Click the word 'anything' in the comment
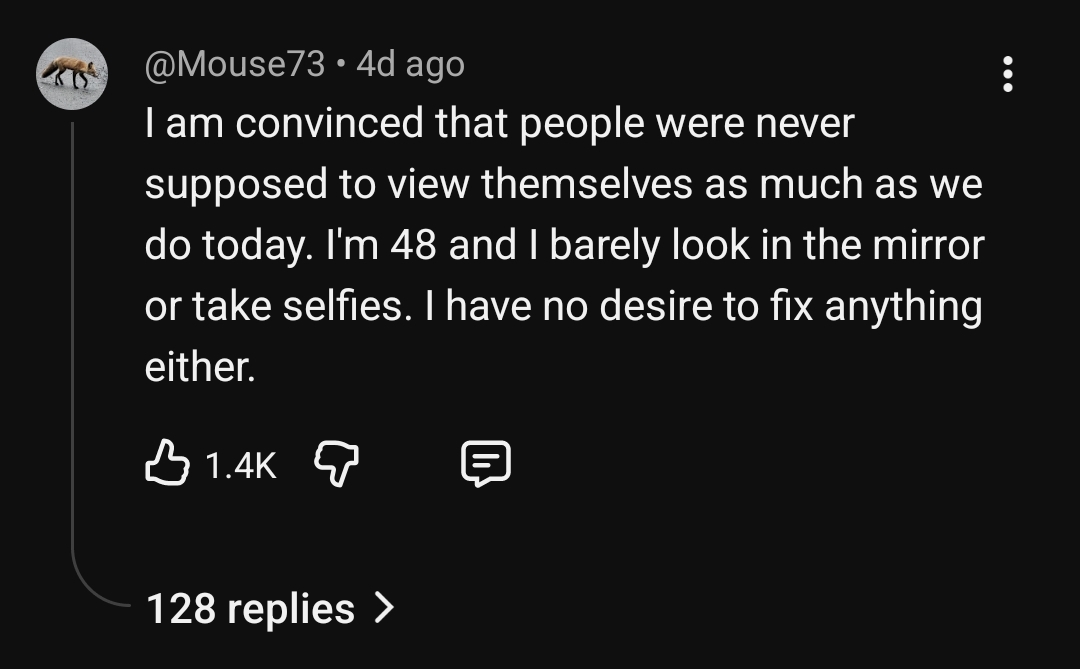Viewport: 1080px width, 669px height. pos(903,307)
